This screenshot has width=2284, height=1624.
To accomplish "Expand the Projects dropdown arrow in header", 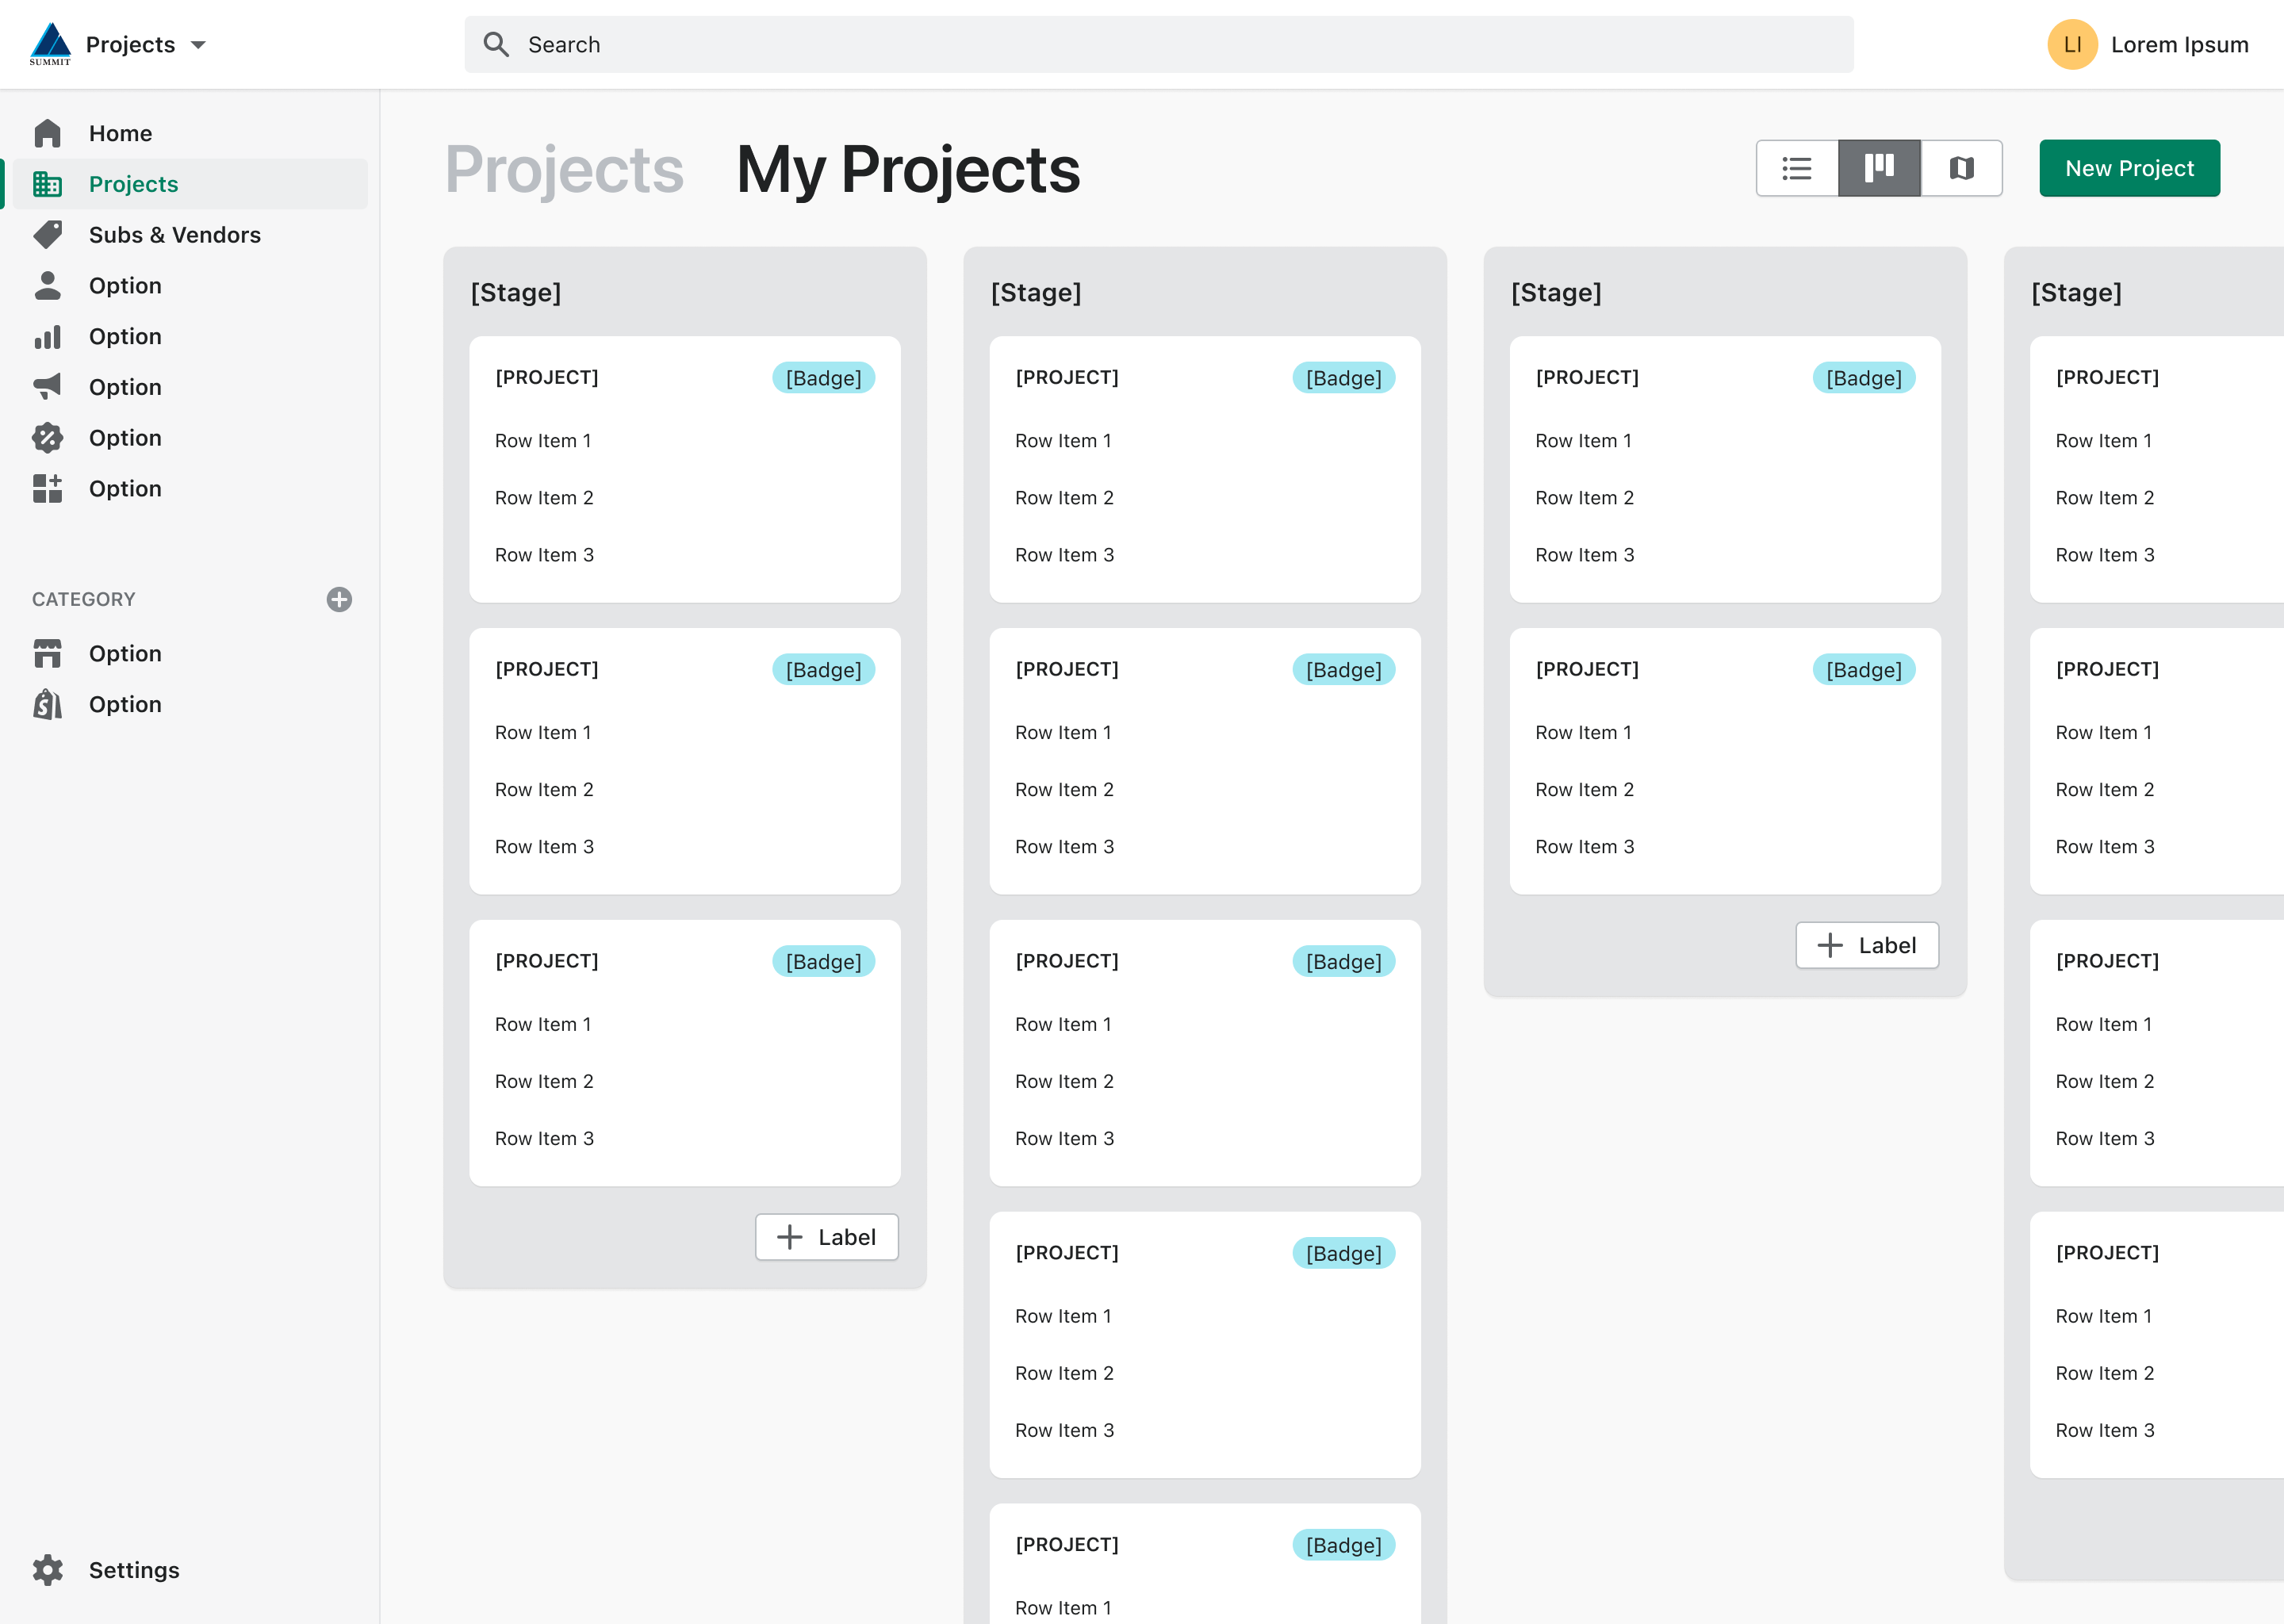I will click(198, 45).
